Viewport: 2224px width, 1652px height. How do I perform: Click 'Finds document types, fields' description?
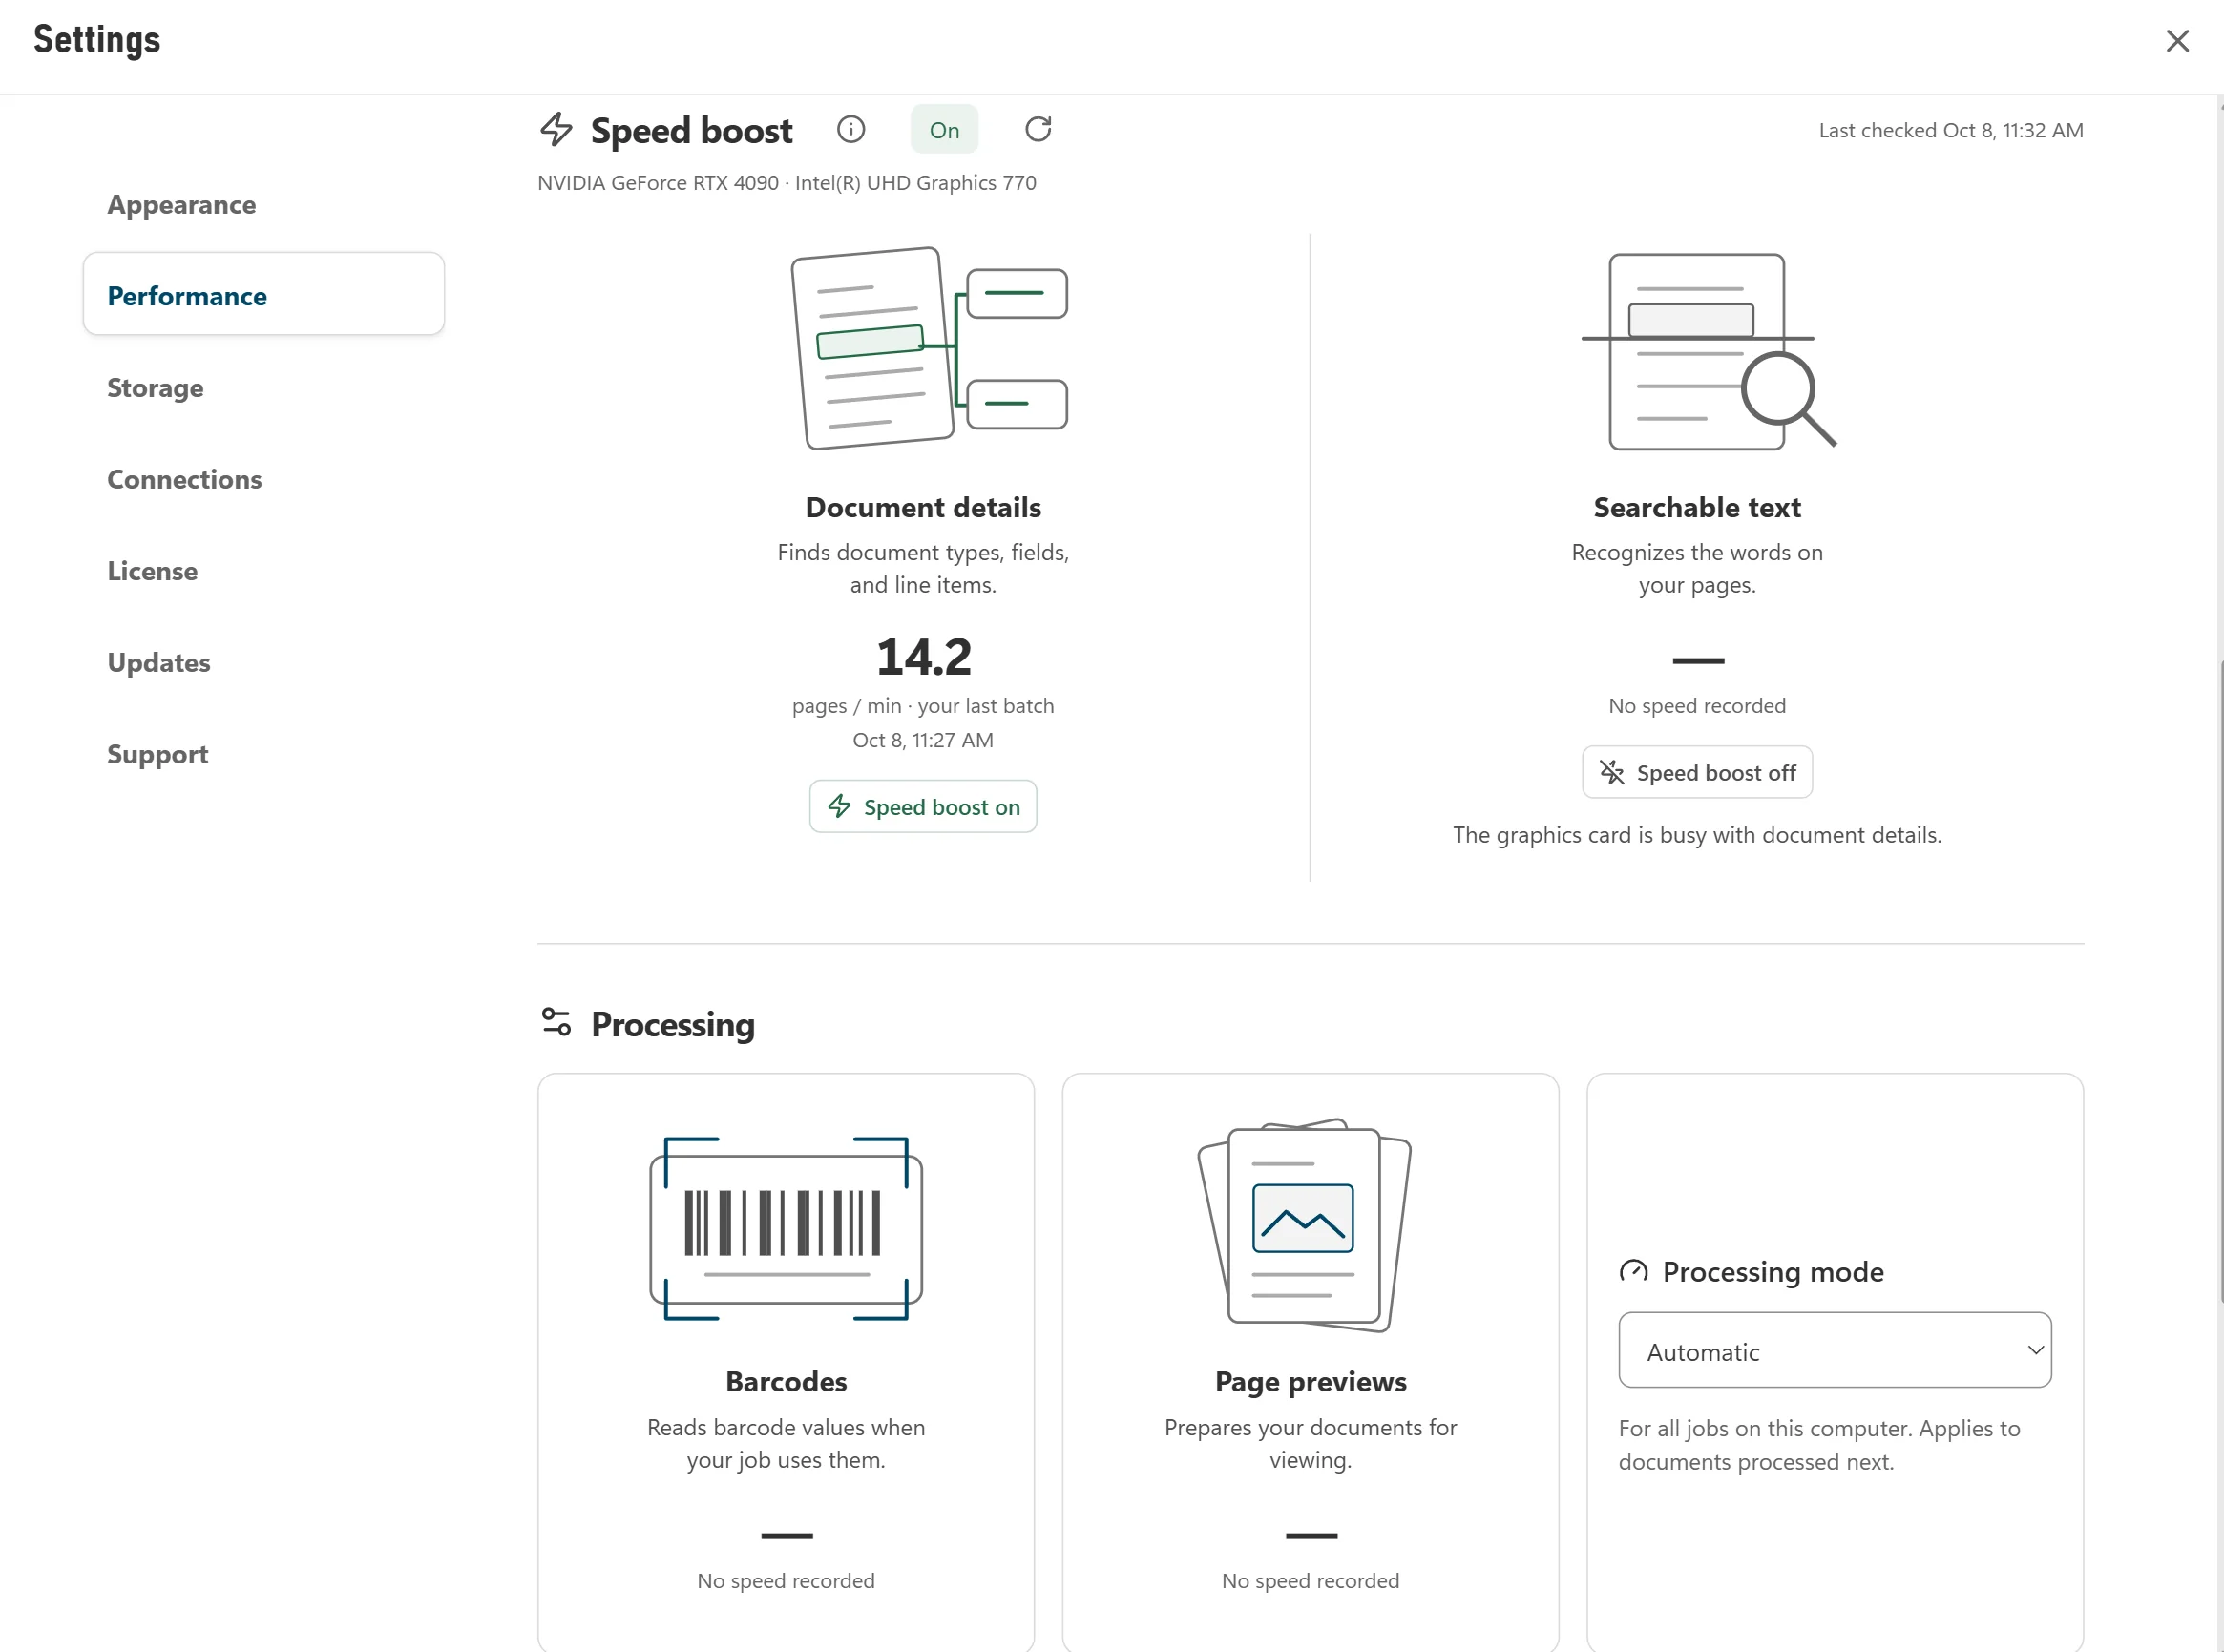coord(923,569)
